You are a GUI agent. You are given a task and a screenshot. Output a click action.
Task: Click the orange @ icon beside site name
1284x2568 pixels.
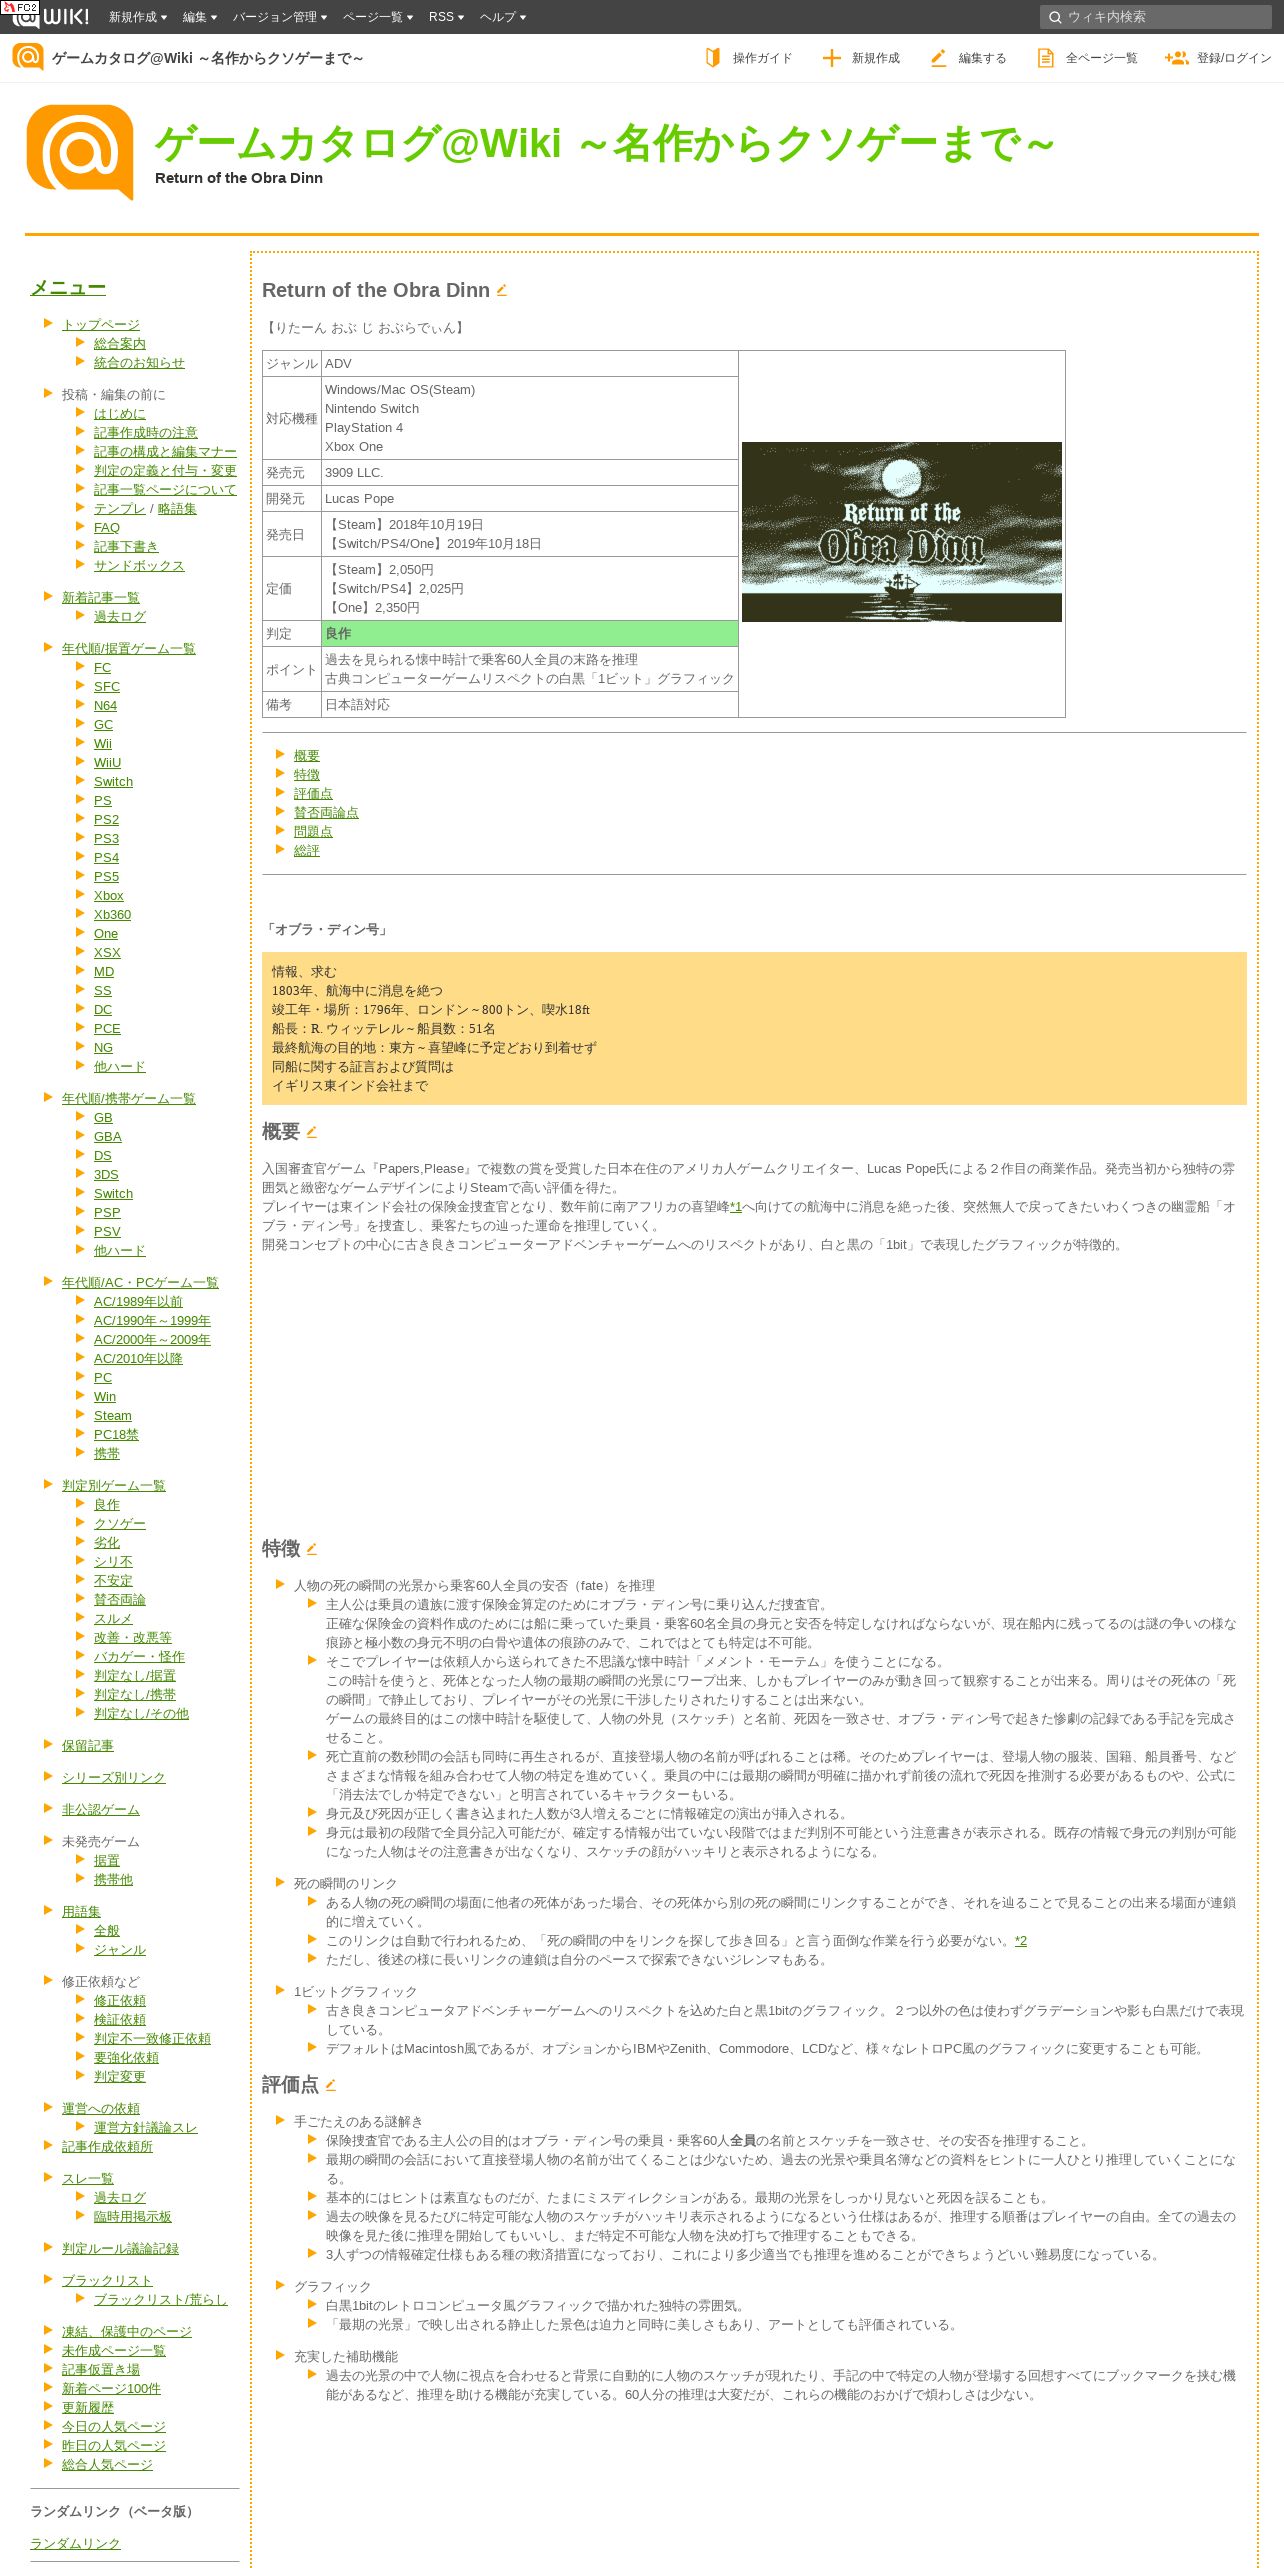coord(27,57)
